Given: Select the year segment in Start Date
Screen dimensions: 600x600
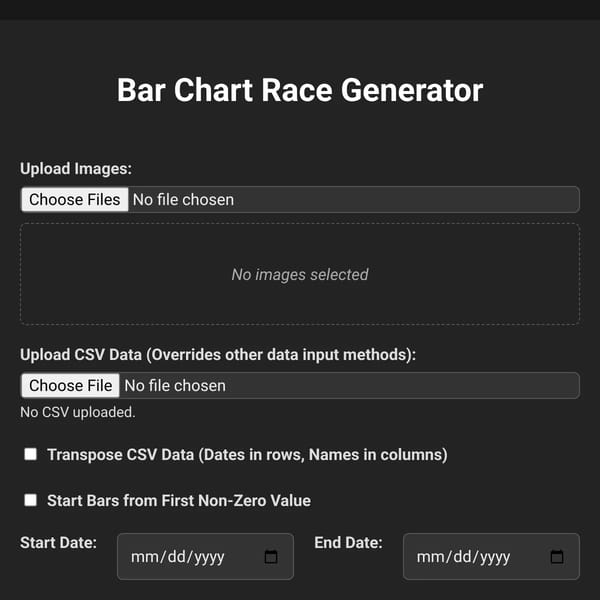Looking at the screenshot, I should coord(209,558).
